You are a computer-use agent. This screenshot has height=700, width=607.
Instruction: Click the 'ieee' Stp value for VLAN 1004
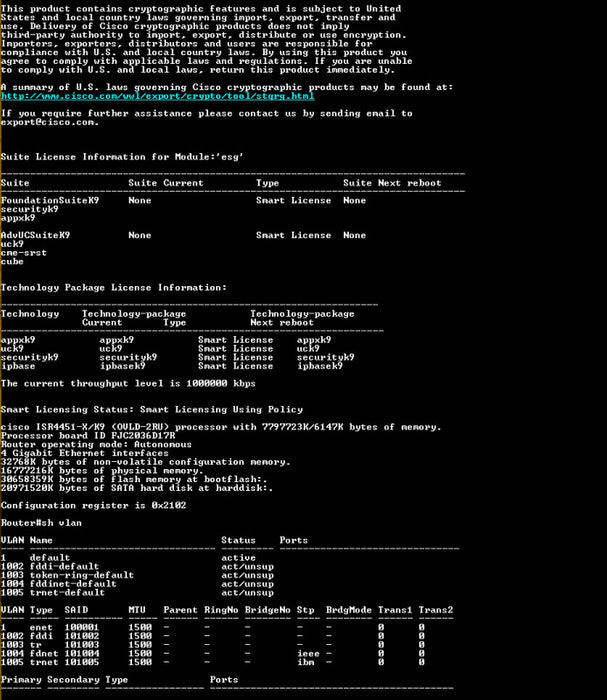(308, 654)
